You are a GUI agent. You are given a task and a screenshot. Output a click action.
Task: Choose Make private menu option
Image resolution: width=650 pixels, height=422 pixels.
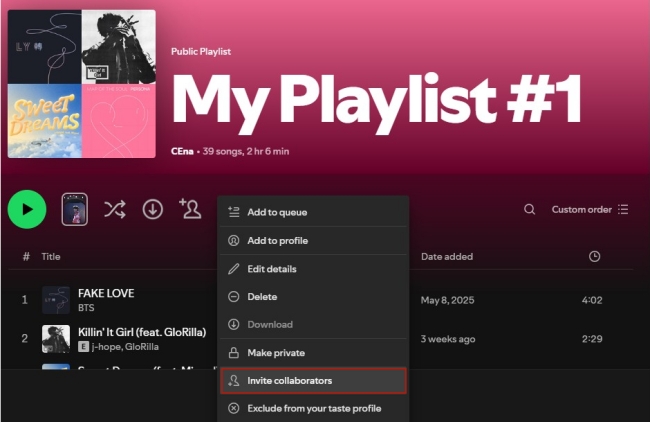[x=313, y=353]
